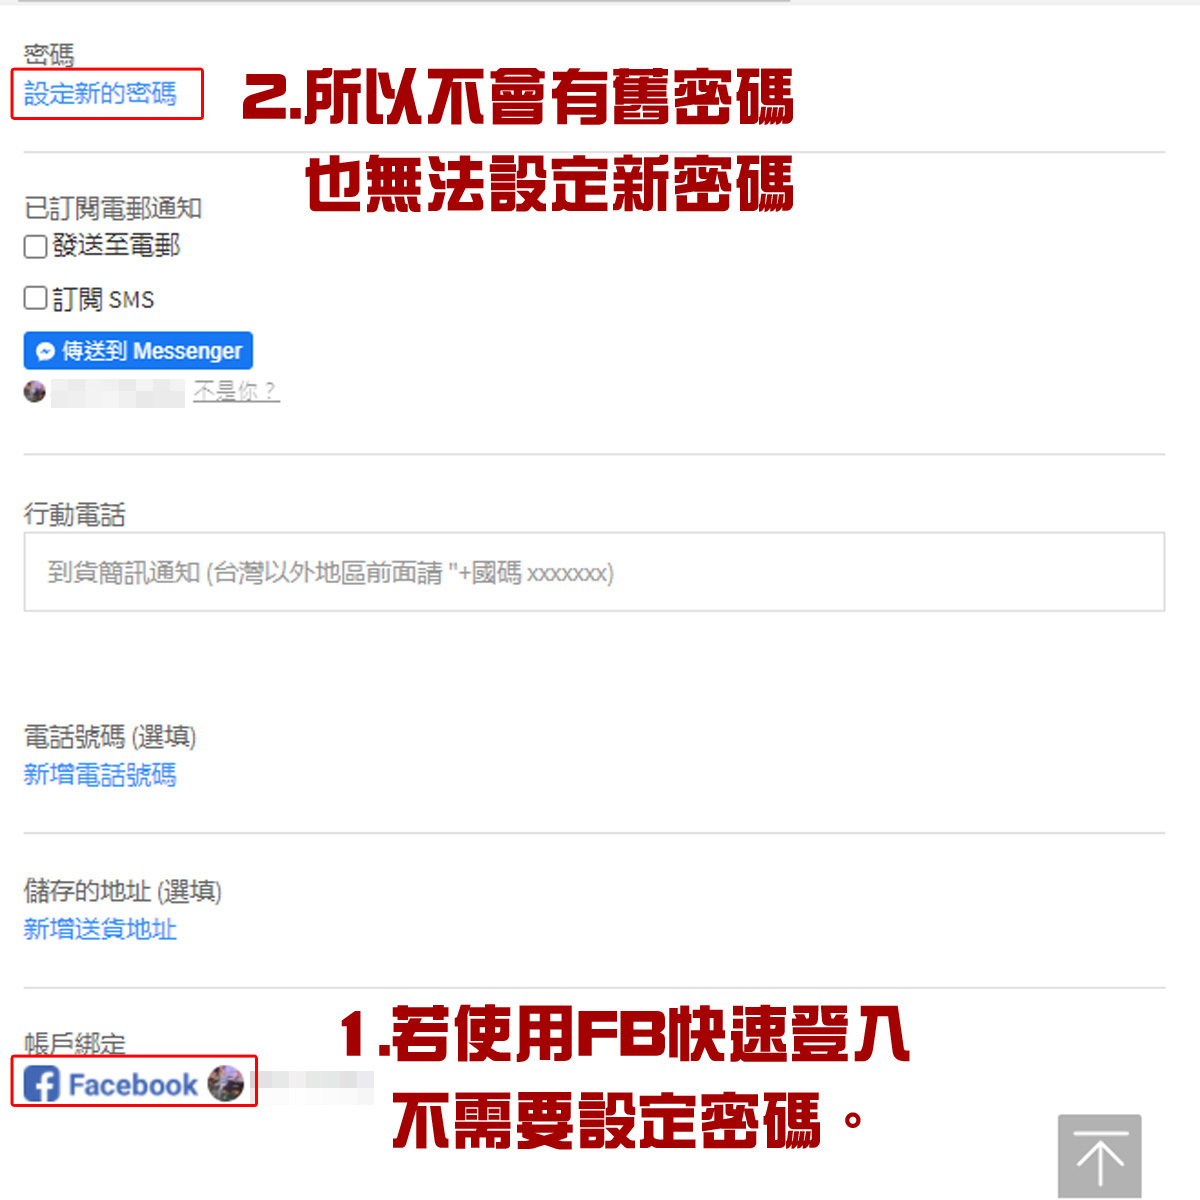Image resolution: width=1200 pixels, height=1200 pixels.
Task: Check the 訂閱 SMS checkbox
Action: 36,297
